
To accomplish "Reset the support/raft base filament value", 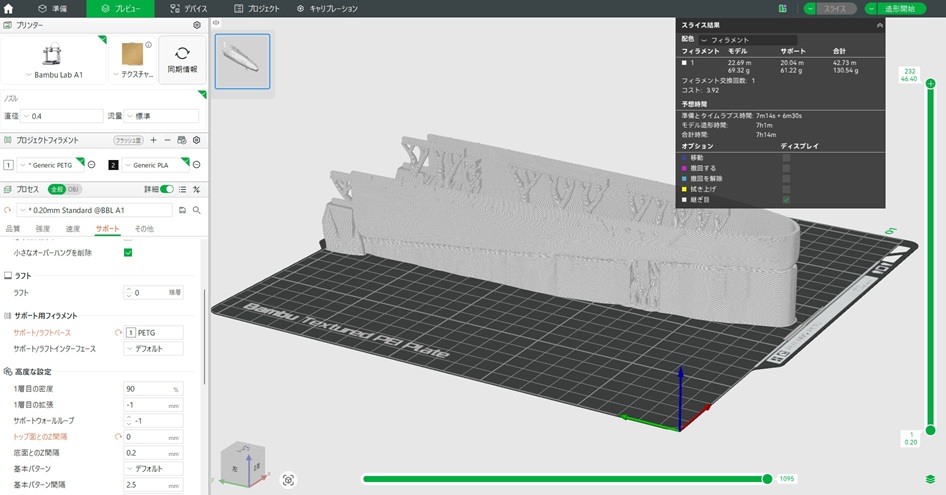I will 119,332.
